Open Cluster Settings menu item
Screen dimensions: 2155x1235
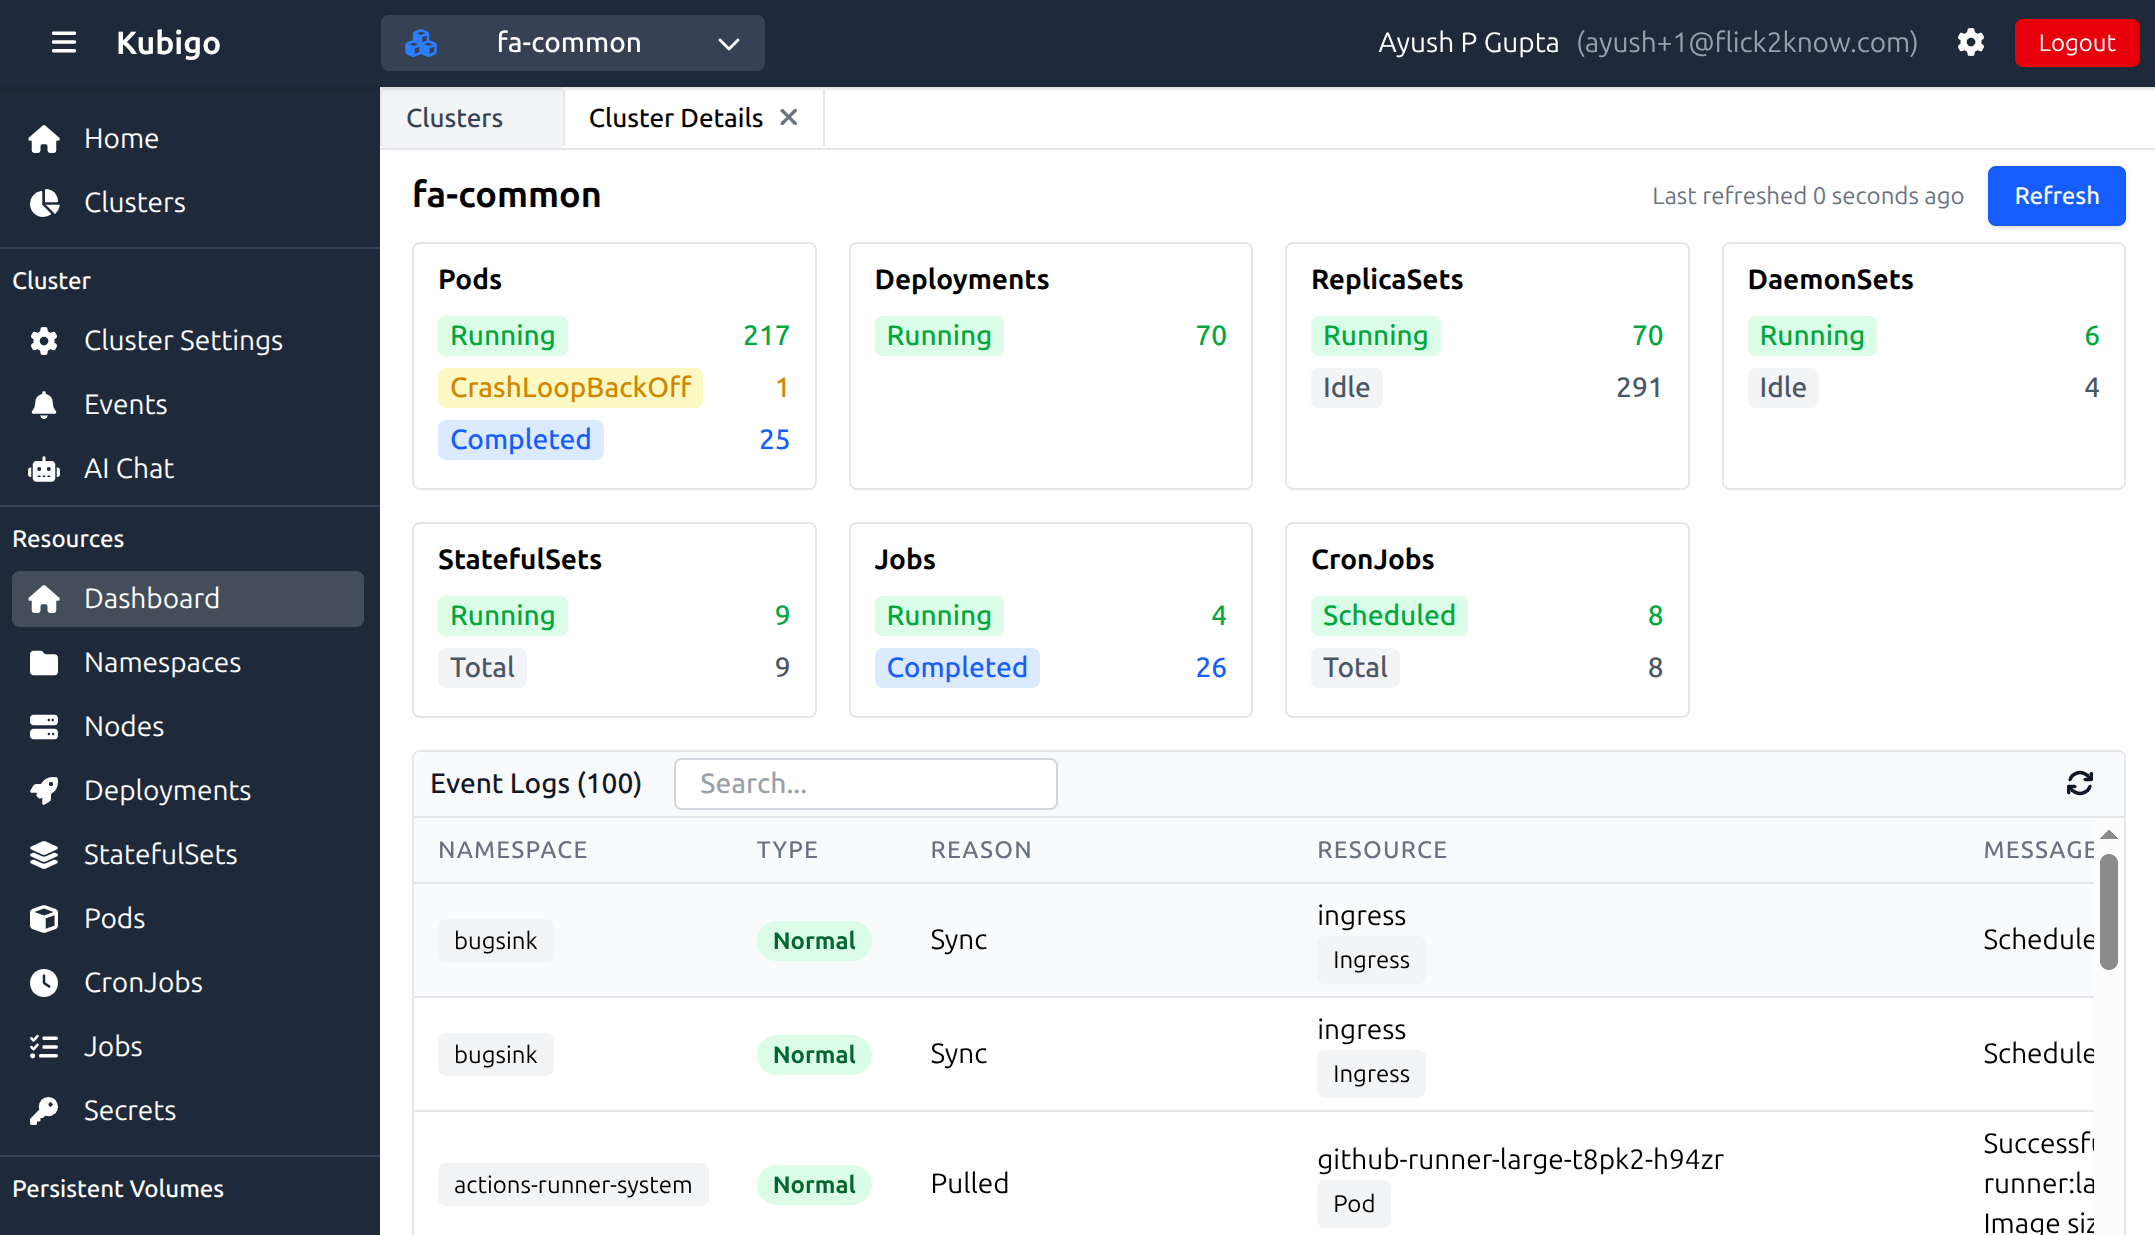(x=188, y=341)
